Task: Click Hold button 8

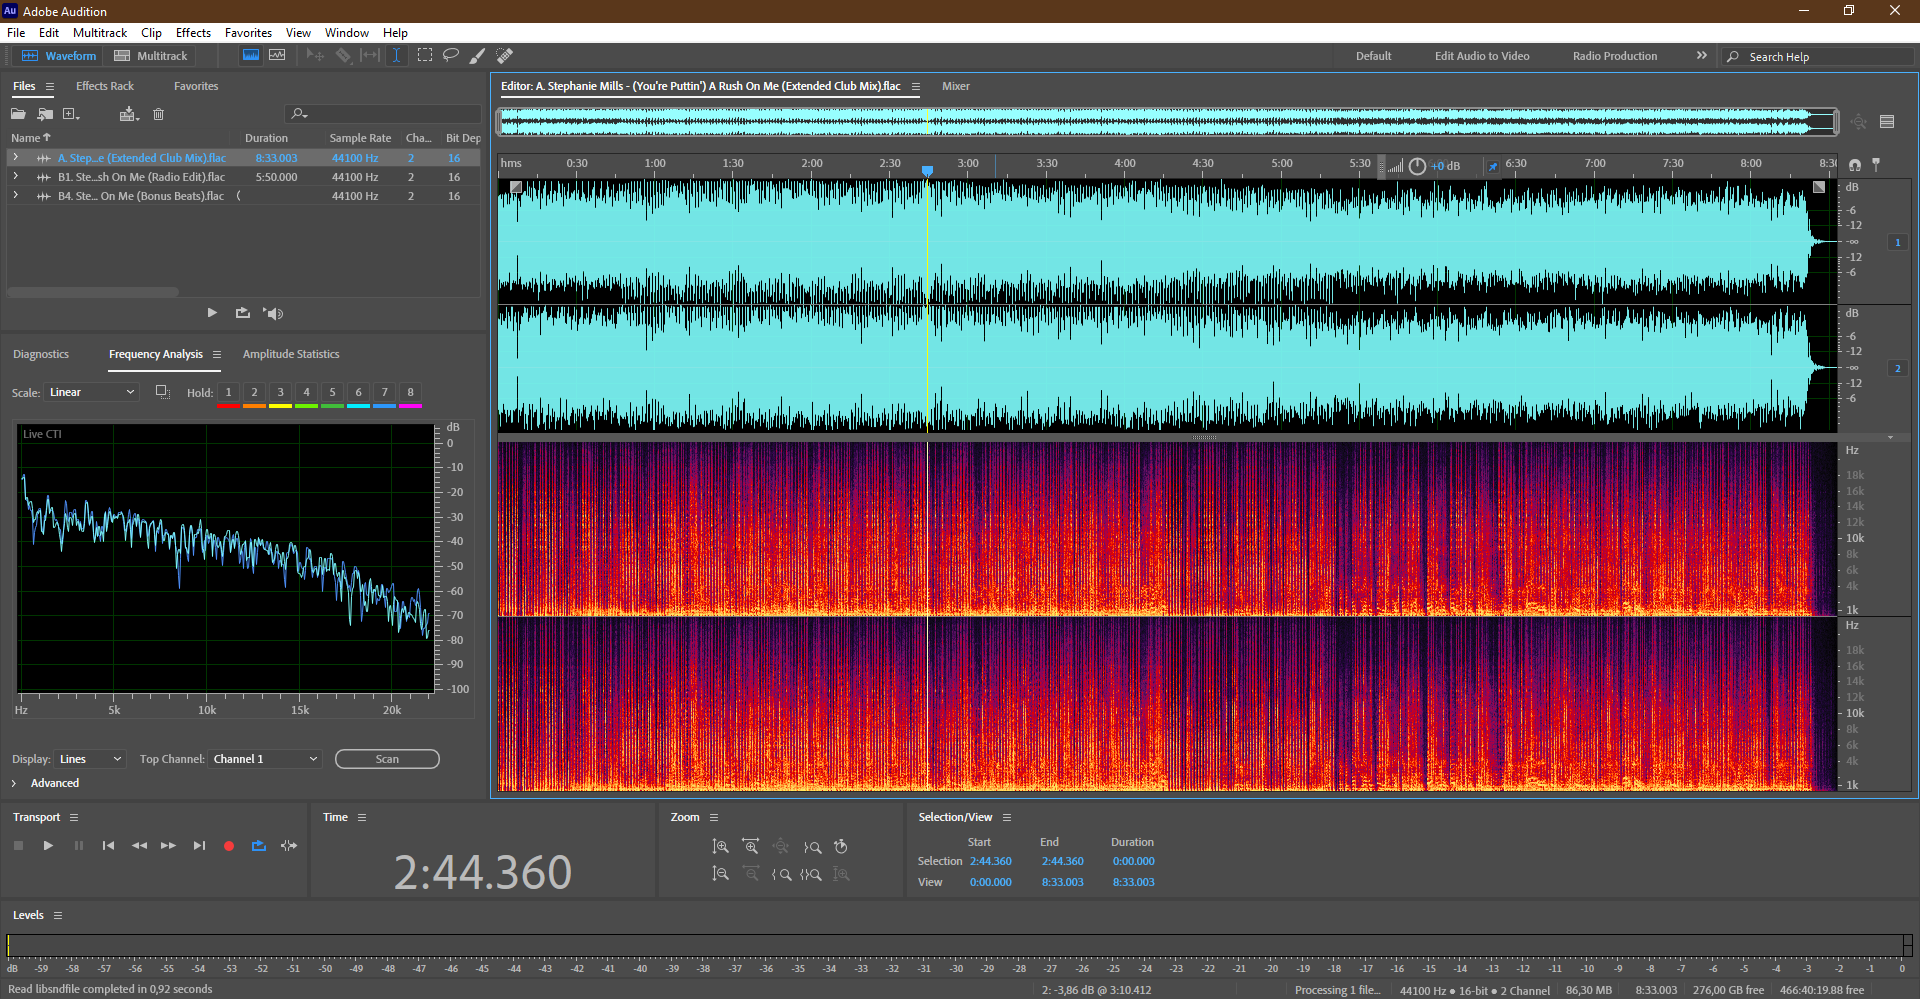Action: click(x=410, y=393)
